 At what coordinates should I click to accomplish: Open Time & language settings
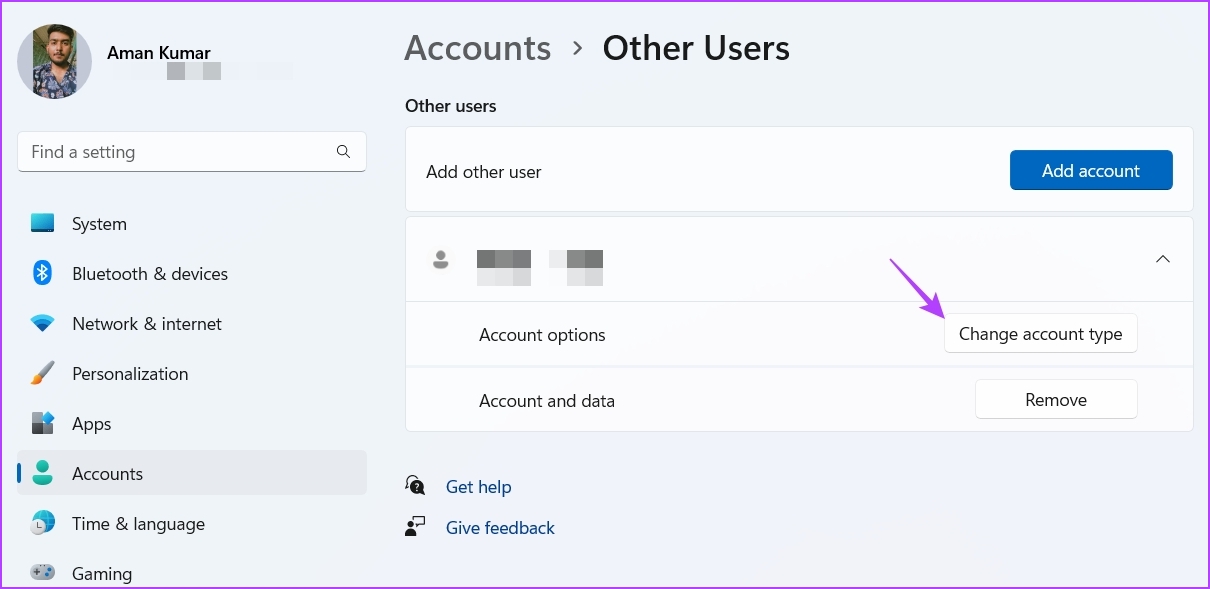(x=138, y=523)
